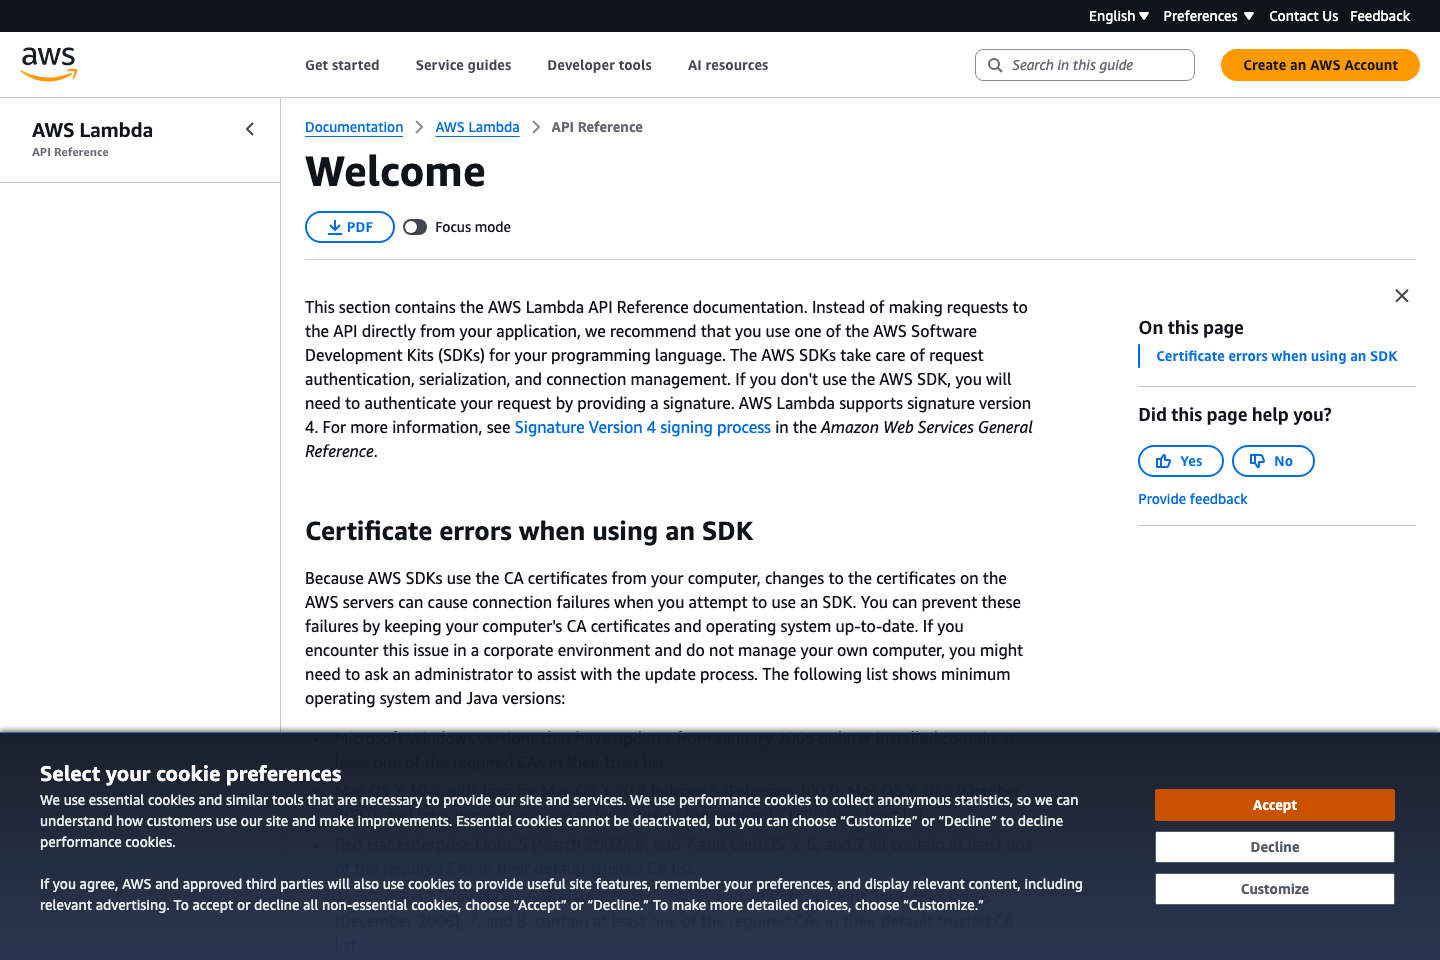The image size is (1440, 960).
Task: Enable Focus mode
Action: click(415, 226)
